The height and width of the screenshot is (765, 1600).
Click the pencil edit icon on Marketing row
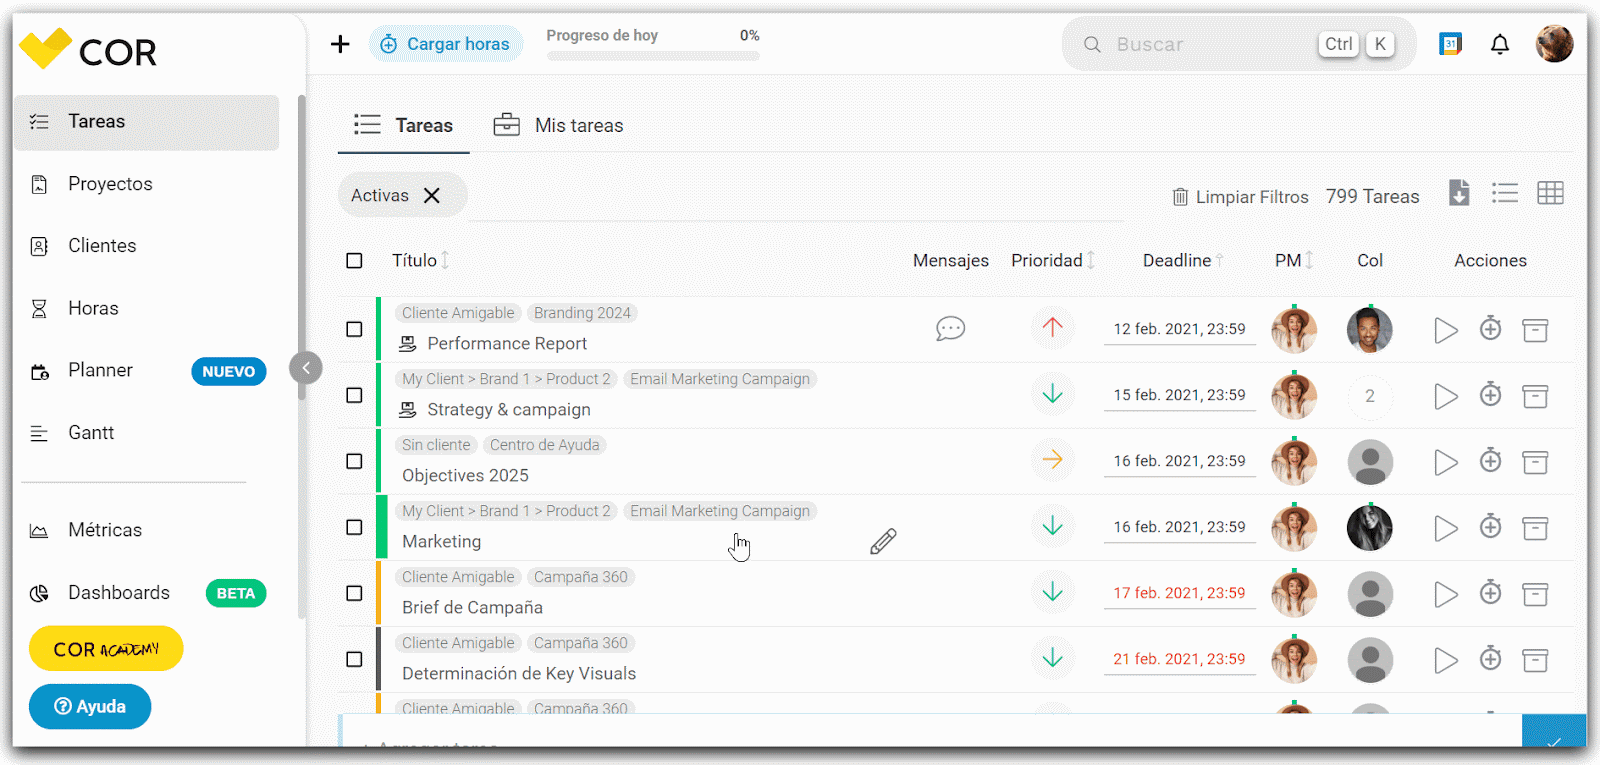pyautogui.click(x=883, y=541)
